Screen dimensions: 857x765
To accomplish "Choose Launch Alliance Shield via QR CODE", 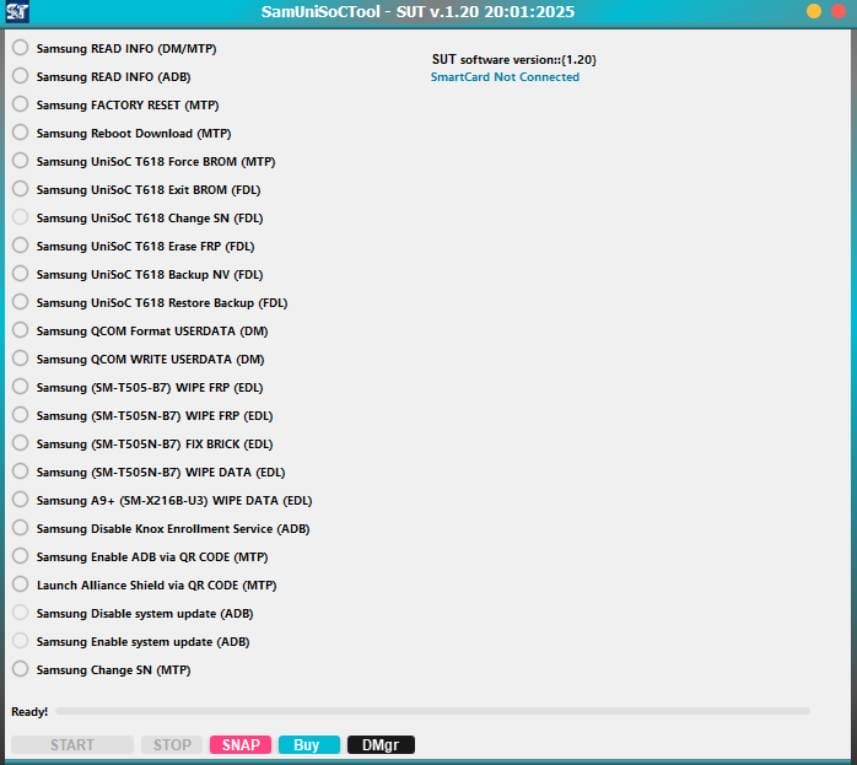I will tap(20, 585).
